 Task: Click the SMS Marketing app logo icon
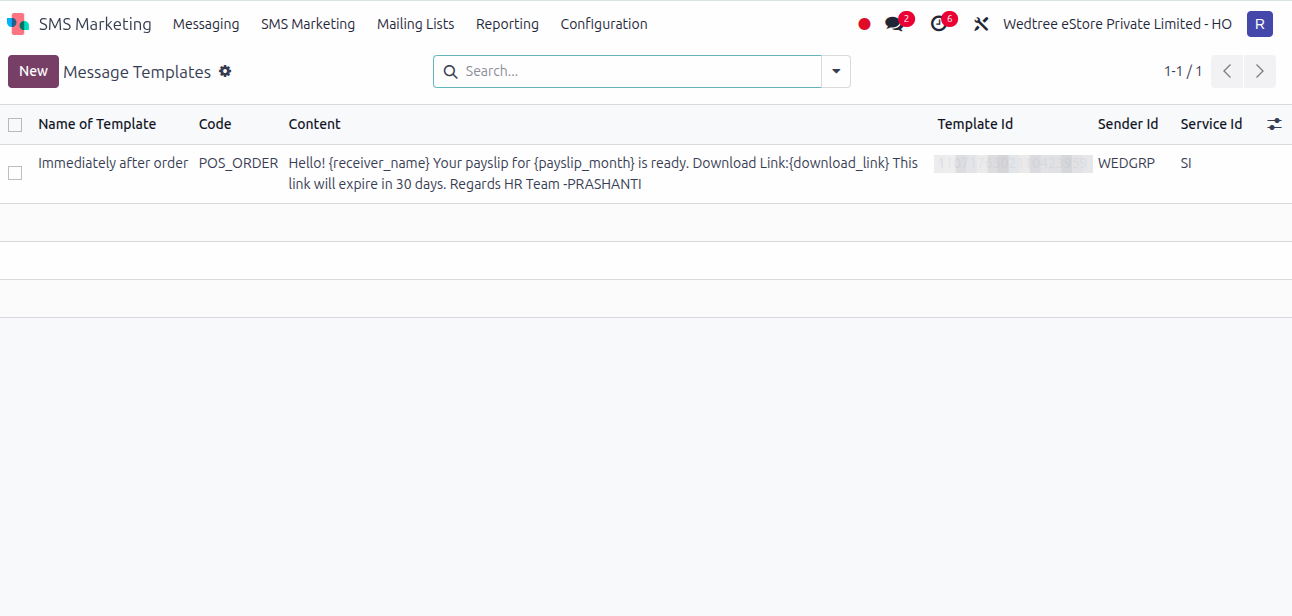pyautogui.click(x=18, y=24)
